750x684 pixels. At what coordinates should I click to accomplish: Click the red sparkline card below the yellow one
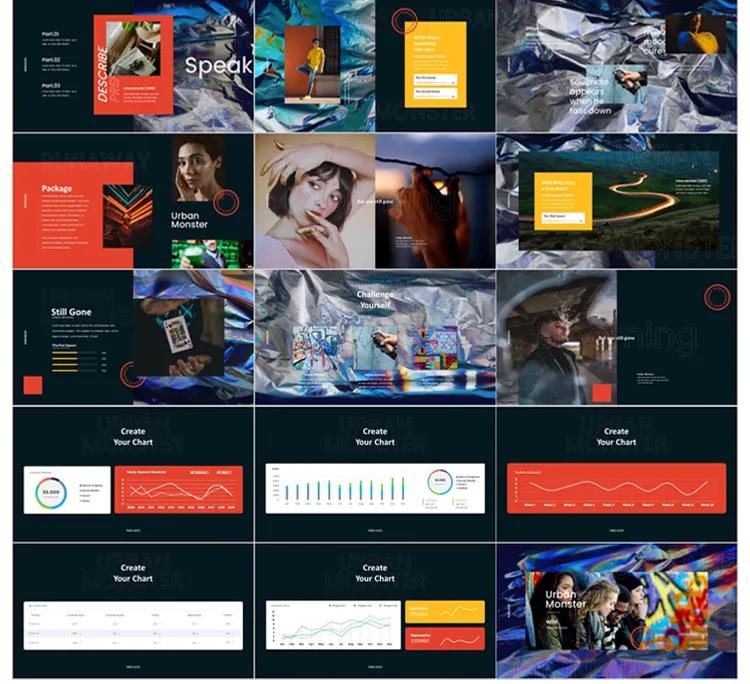(445, 639)
